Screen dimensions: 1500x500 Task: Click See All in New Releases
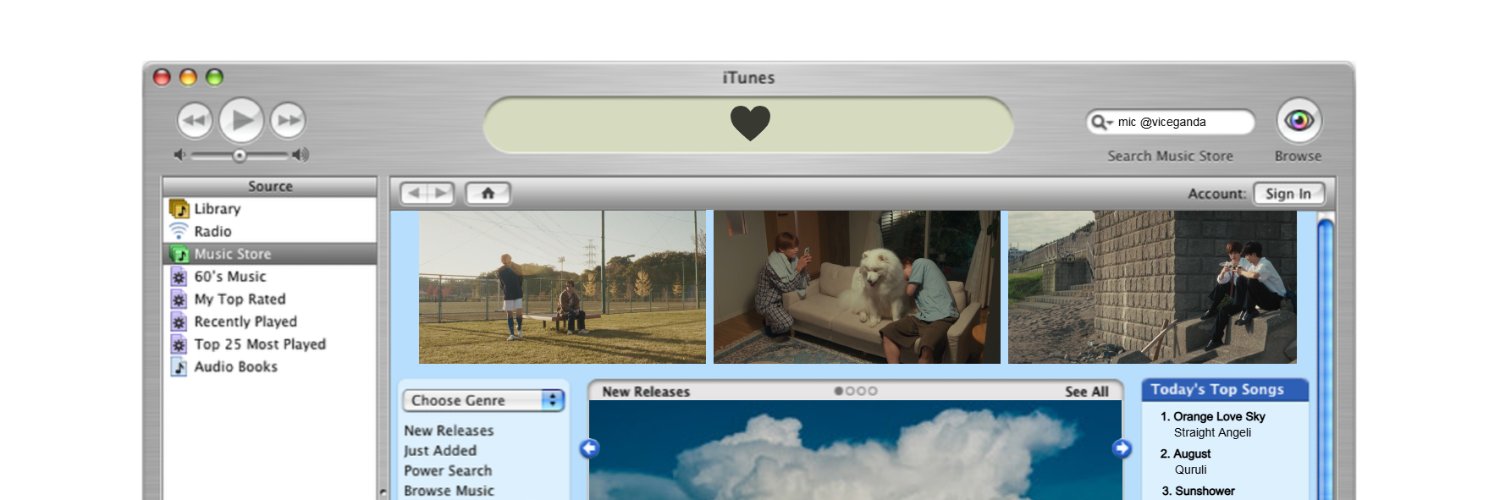click(1086, 392)
